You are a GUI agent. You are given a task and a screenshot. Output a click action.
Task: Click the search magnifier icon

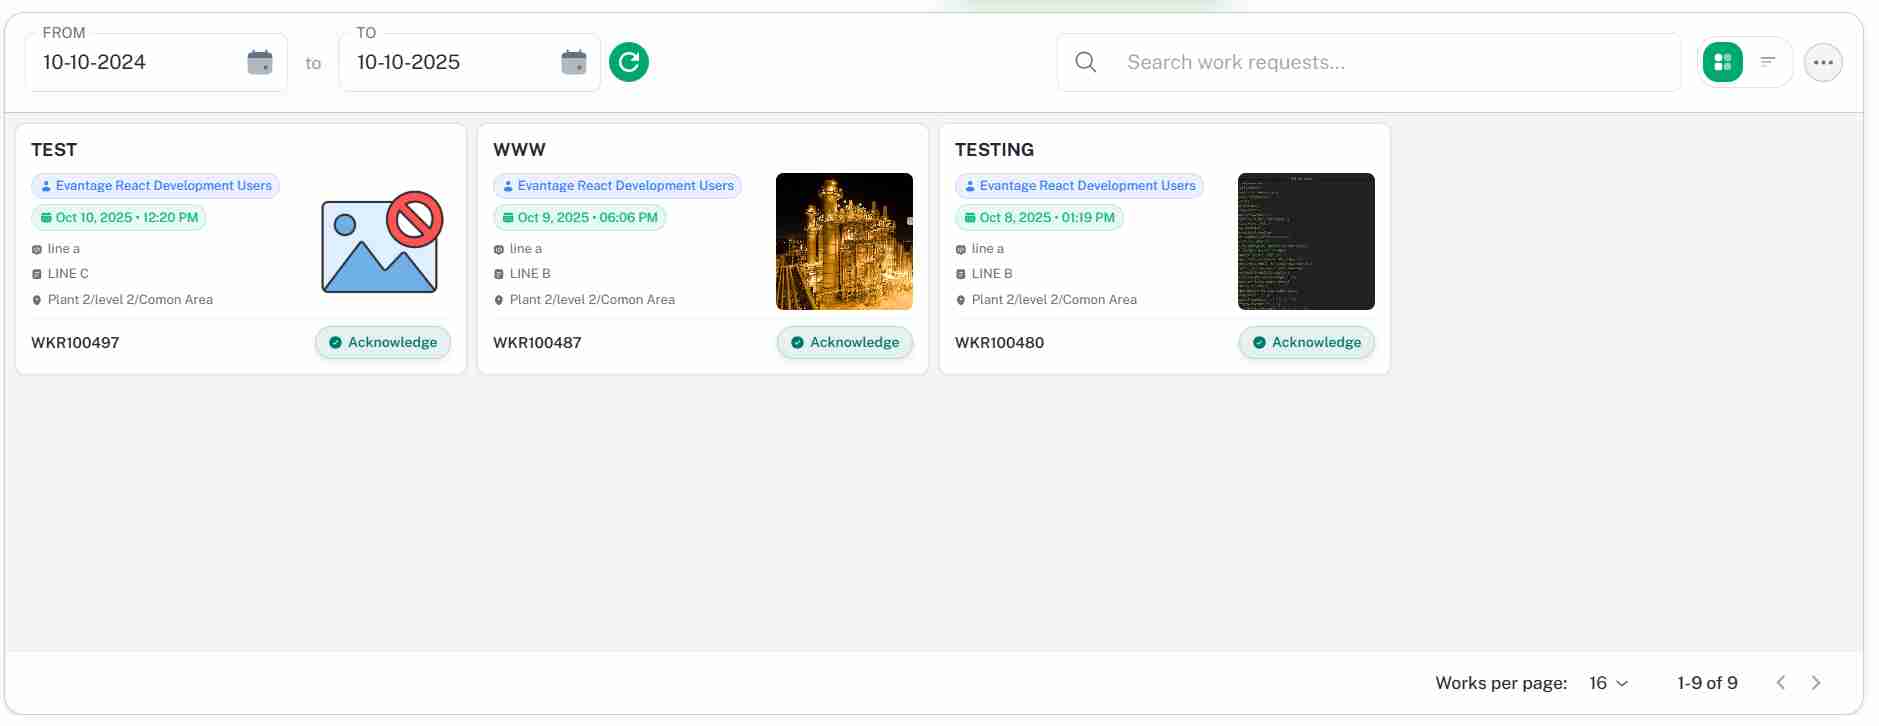click(1086, 62)
